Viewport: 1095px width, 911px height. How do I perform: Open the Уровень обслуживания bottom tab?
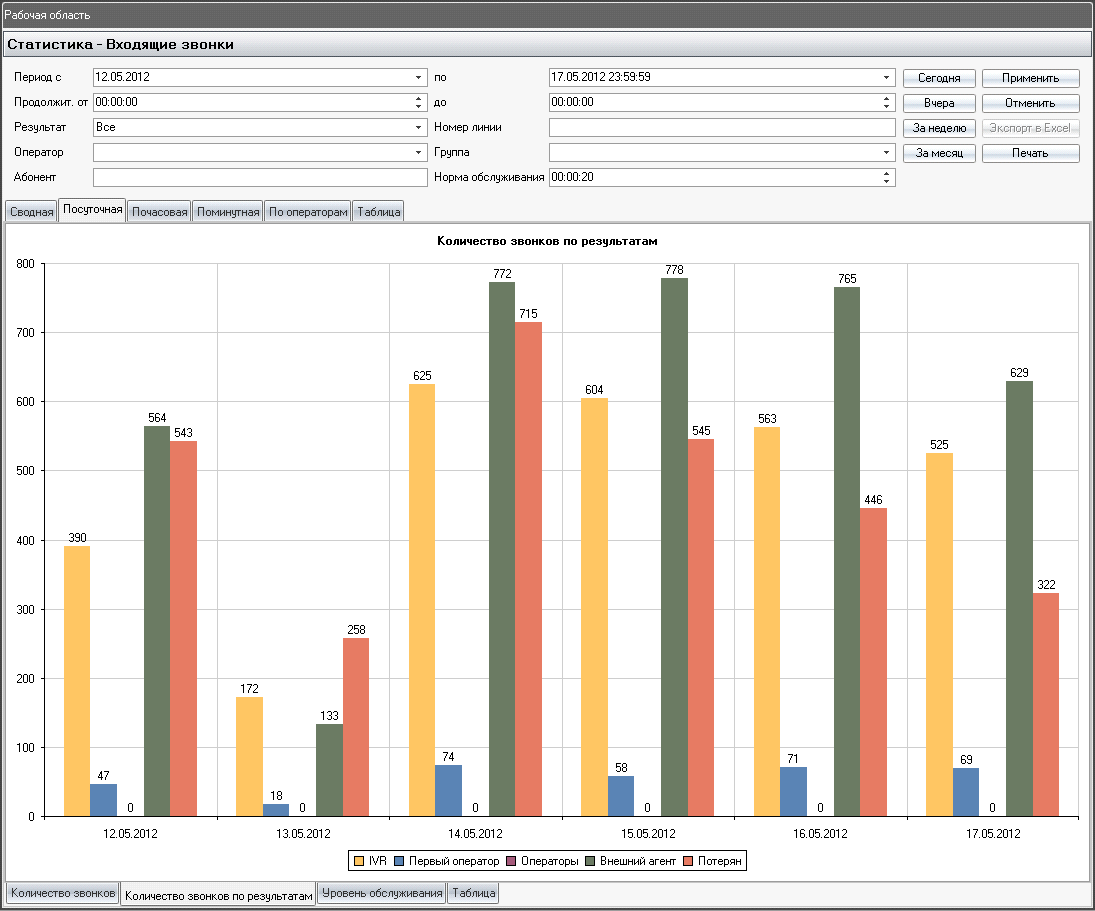[382, 893]
